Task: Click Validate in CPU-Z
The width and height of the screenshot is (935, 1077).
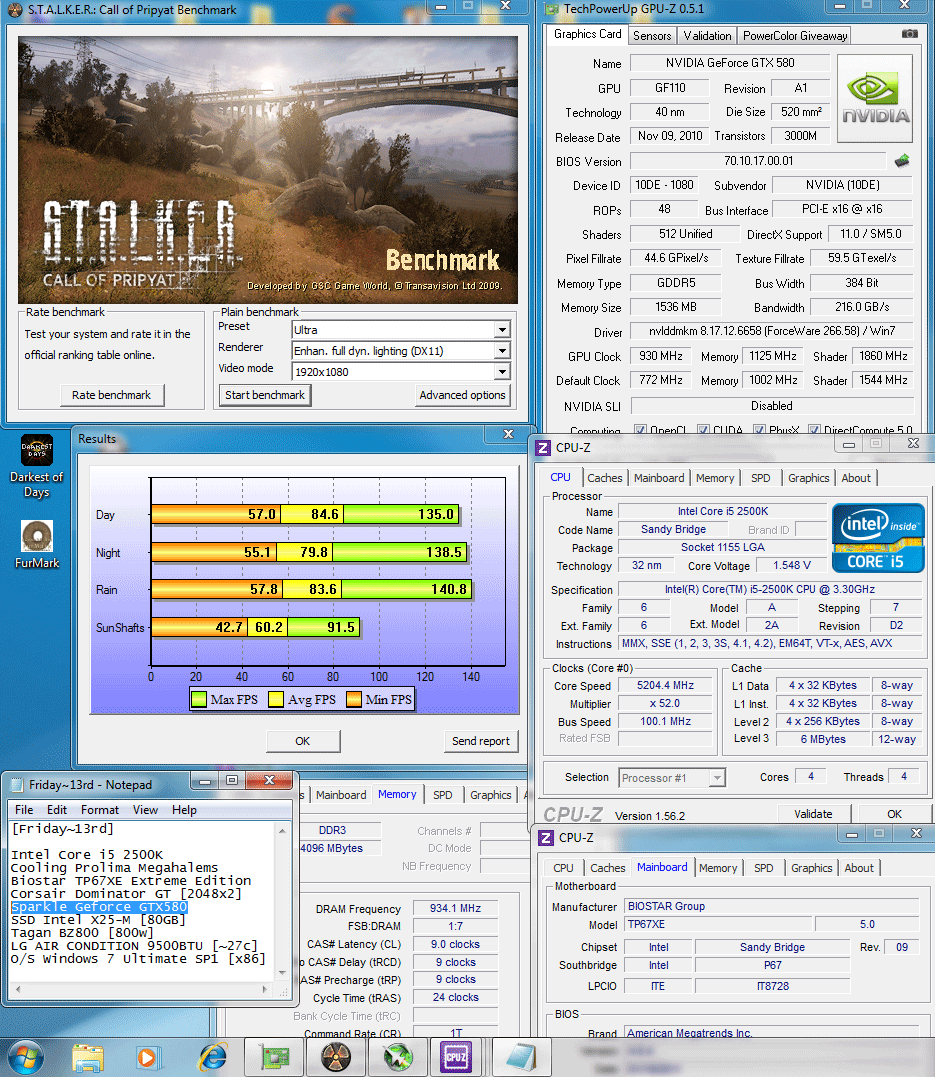Action: [813, 814]
